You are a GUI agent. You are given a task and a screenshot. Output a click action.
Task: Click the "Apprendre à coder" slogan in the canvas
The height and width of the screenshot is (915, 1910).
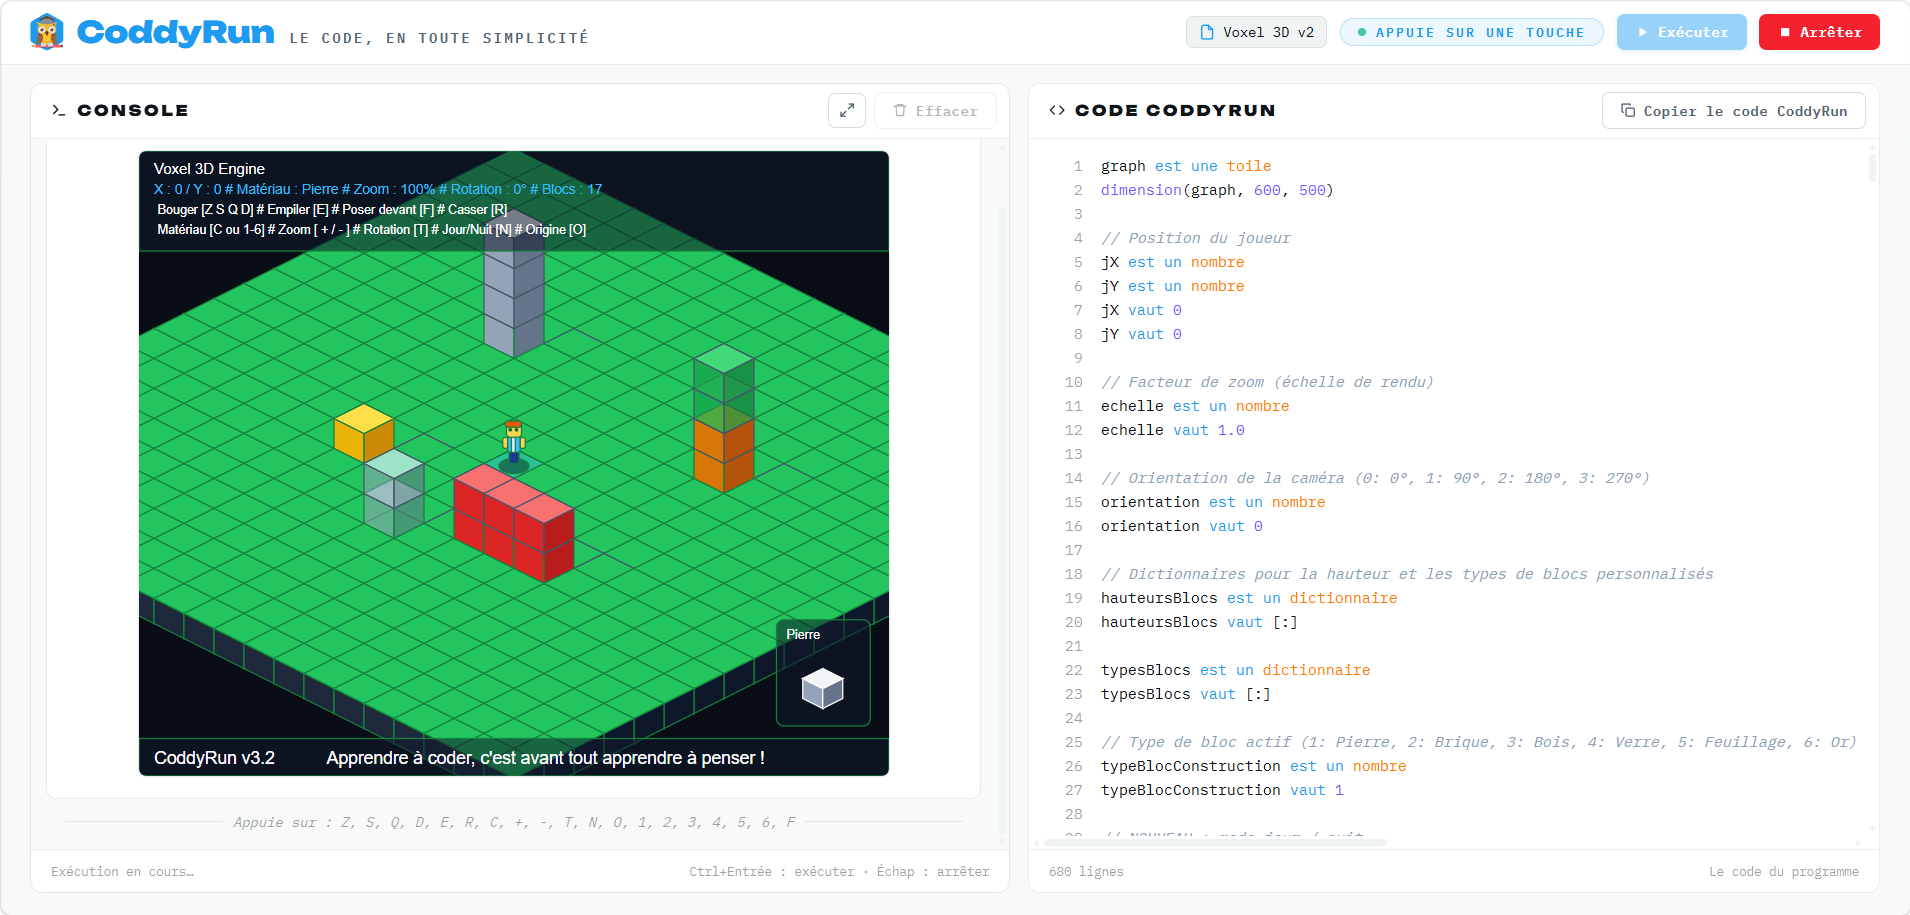click(545, 758)
